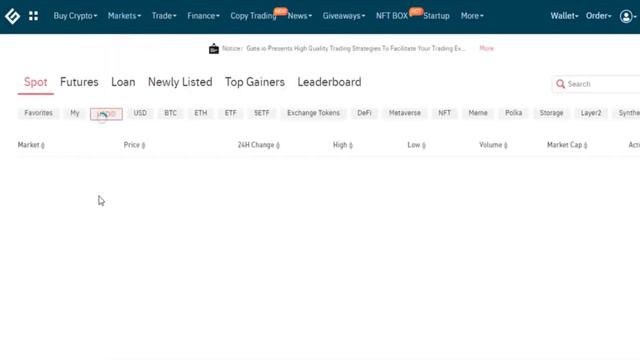
Task: Switch to the Loan tab
Action: tap(123, 82)
